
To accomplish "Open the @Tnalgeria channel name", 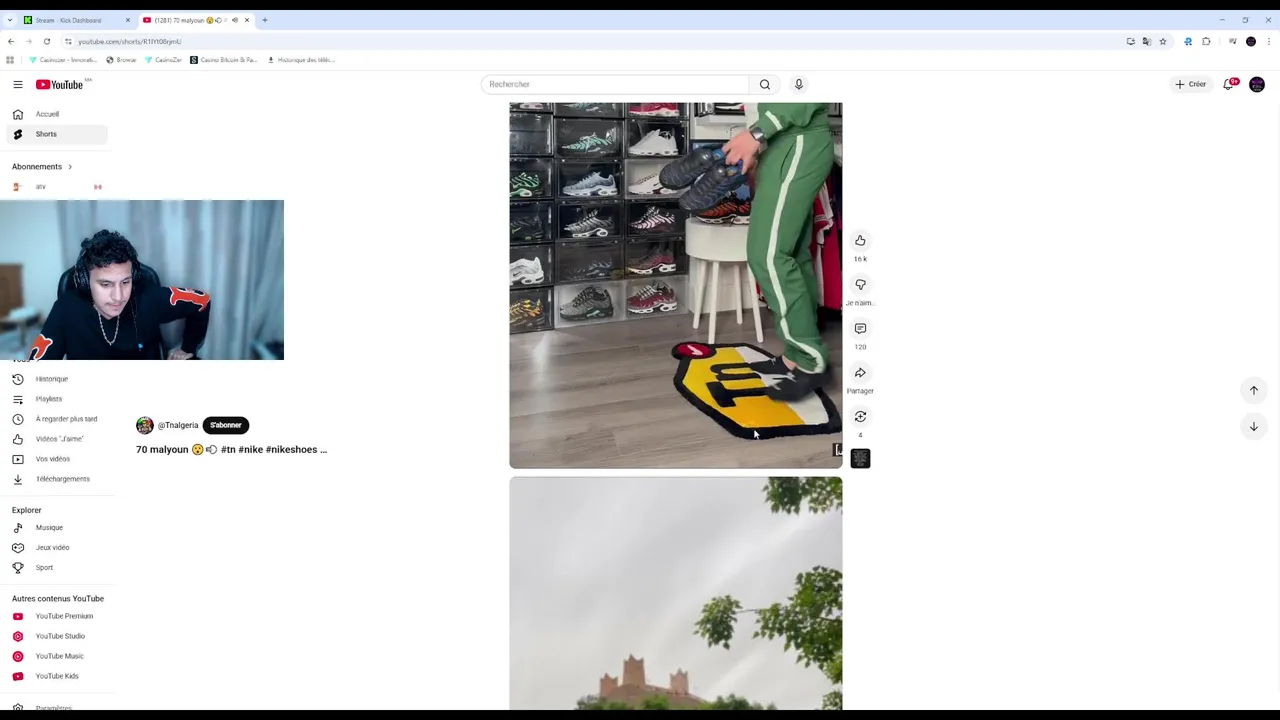I will pyautogui.click(x=178, y=426).
